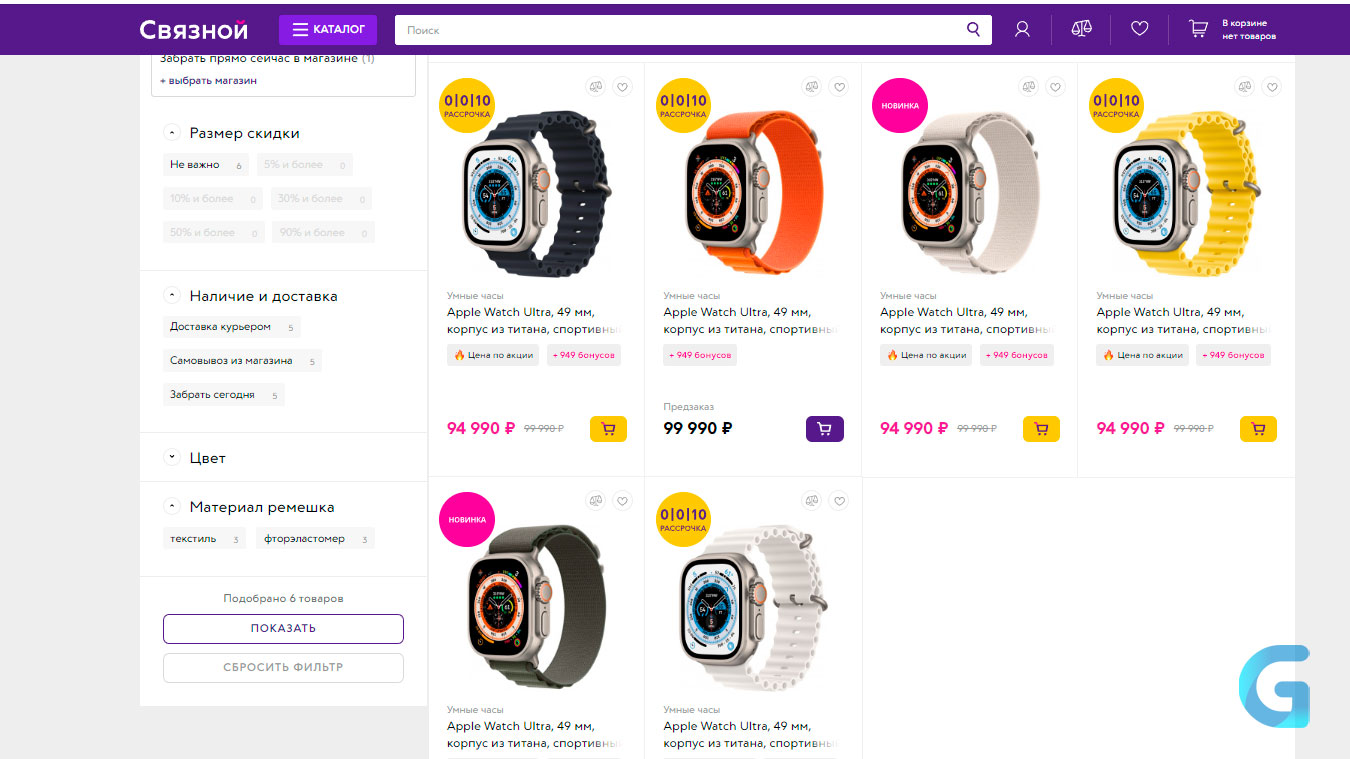
Task: Open the 'Каталог' menu
Action: (328, 30)
